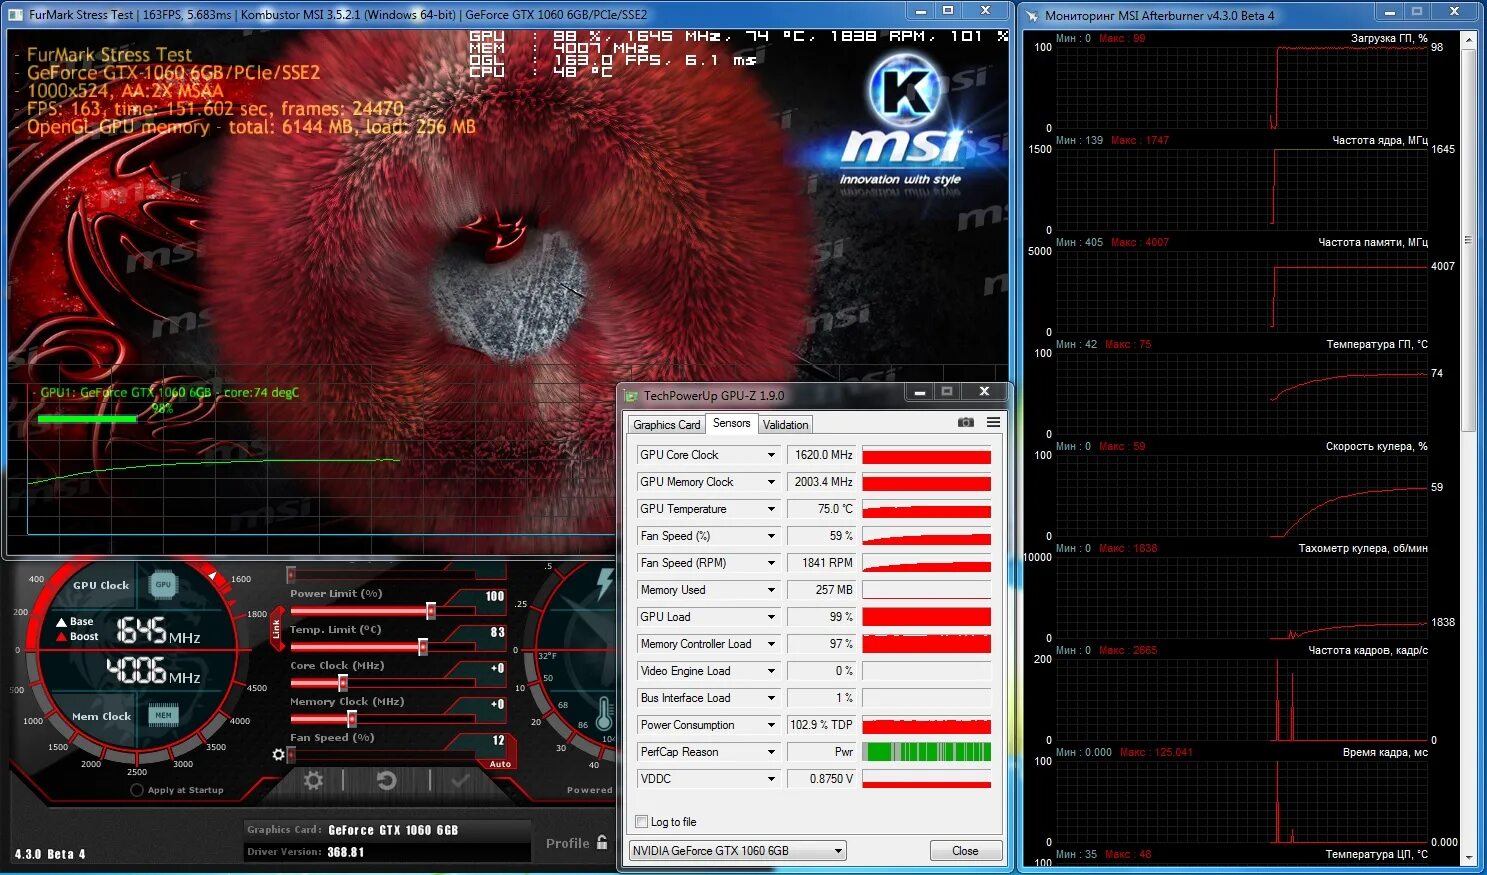Image resolution: width=1487 pixels, height=875 pixels.
Task: Expand GPU Temperature sensor dropdown
Action: coord(771,509)
